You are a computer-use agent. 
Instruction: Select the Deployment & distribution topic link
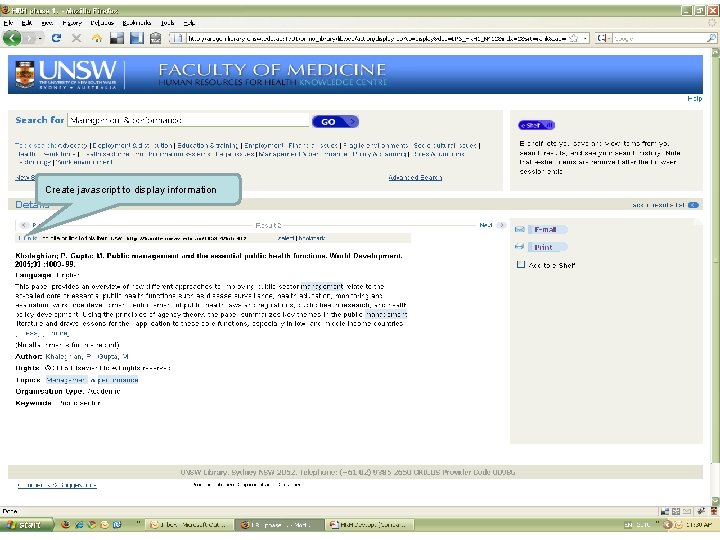(132, 145)
